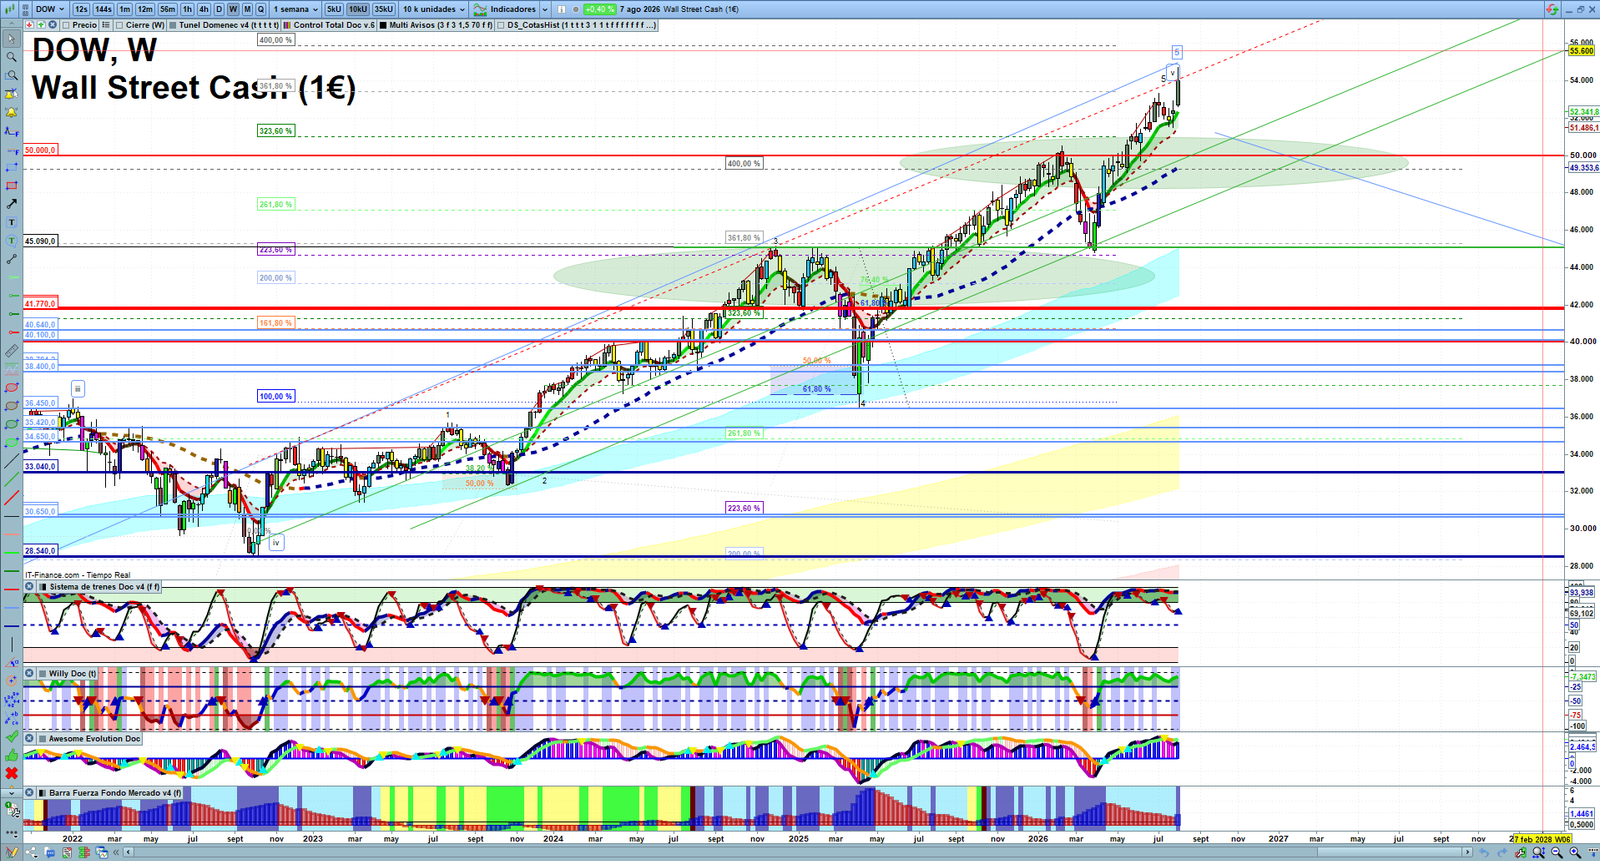The height and width of the screenshot is (861, 1600).
Task: Click the +0,40 % variation badge
Action: tap(600, 9)
